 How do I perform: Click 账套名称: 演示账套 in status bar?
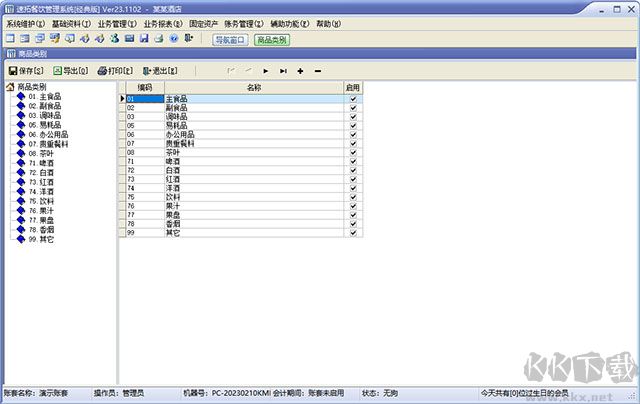tap(36, 393)
